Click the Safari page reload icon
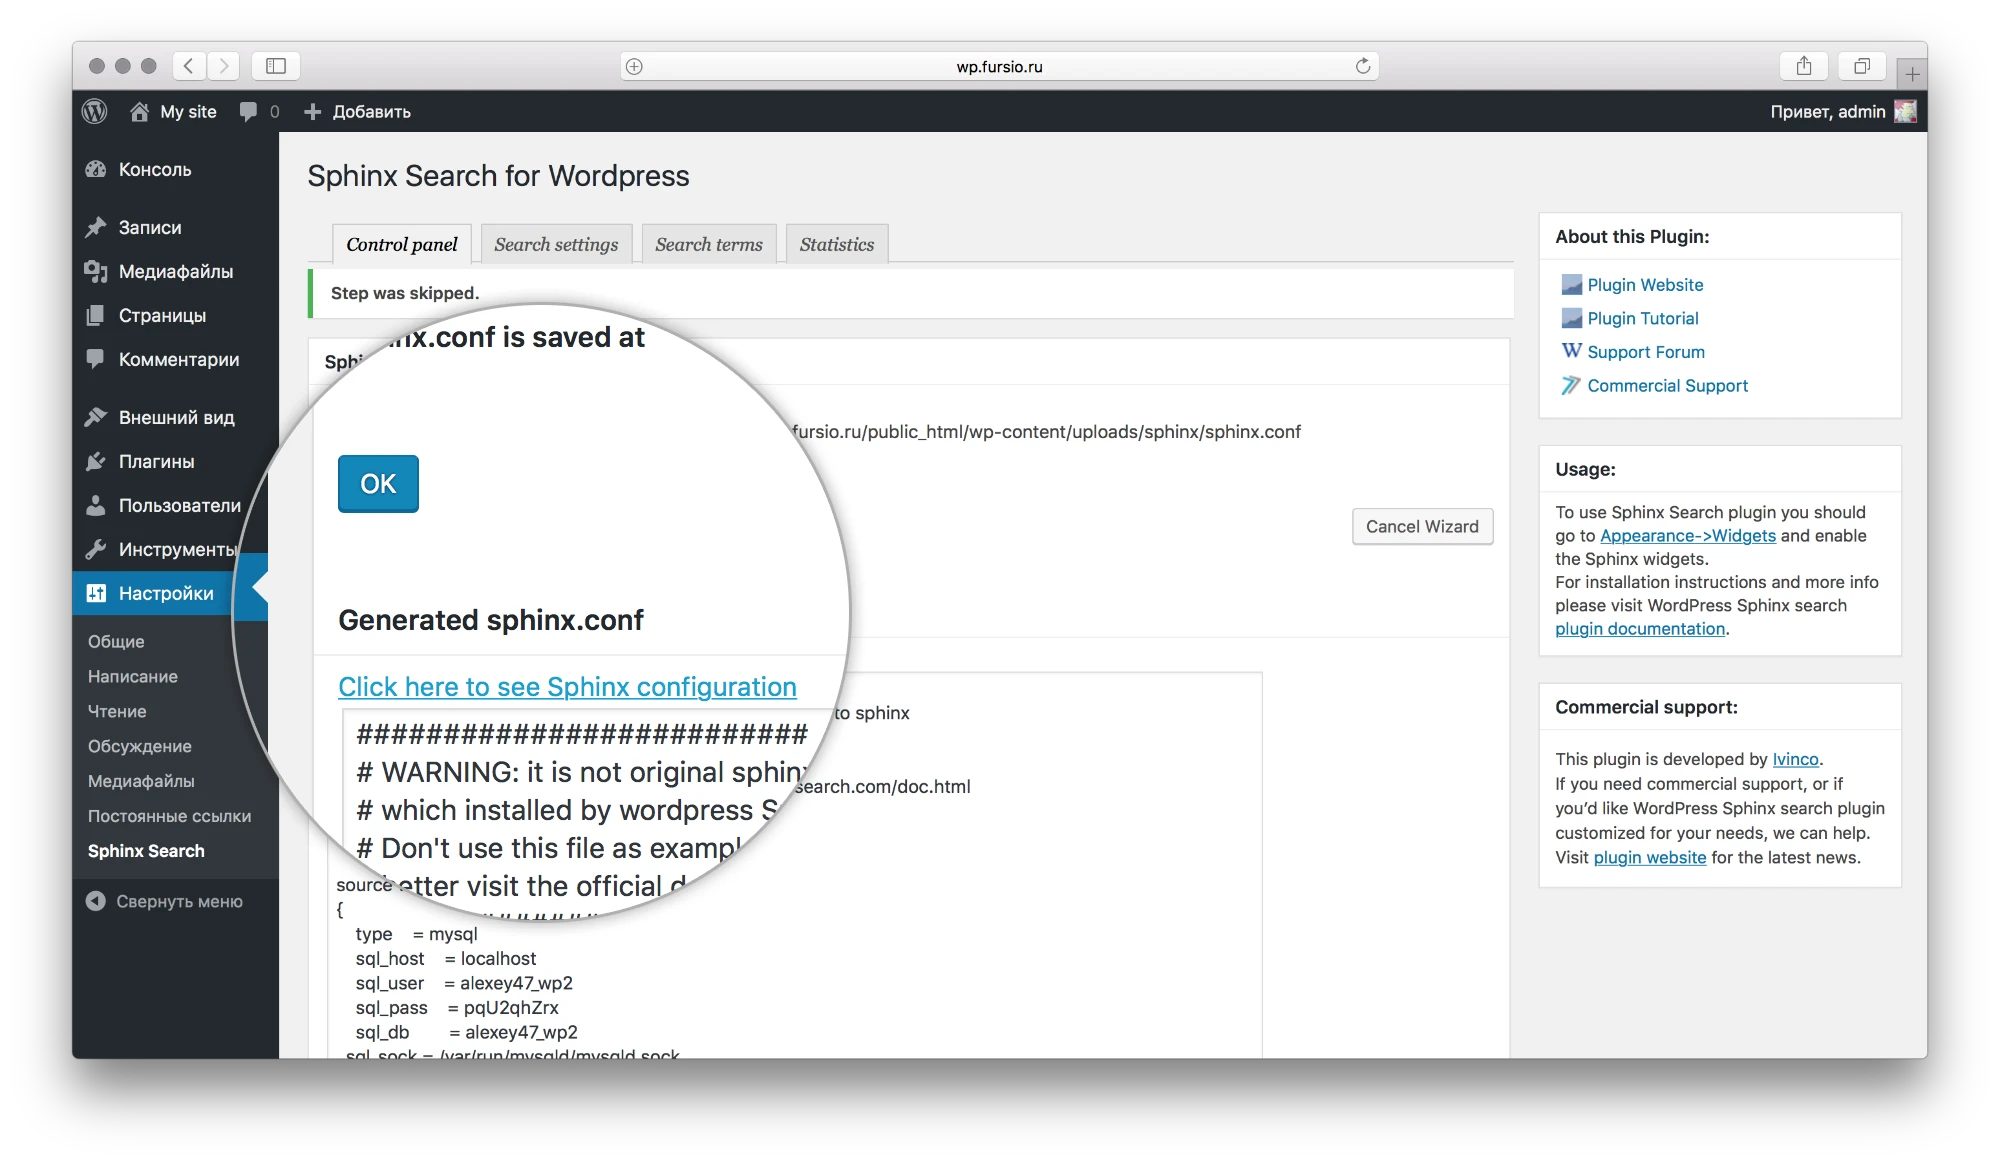This screenshot has width=2000, height=1162. coord(1362,66)
